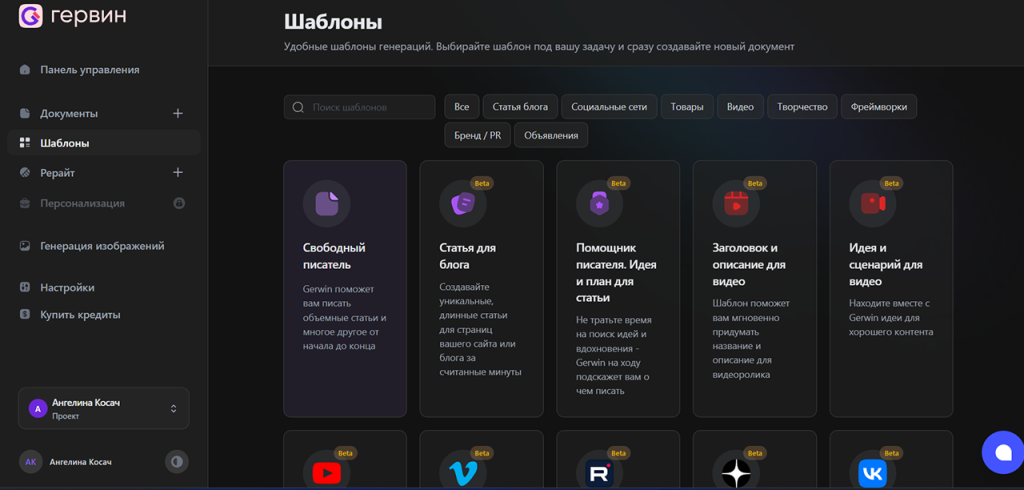Open Генерация изображений in sidebar
Viewport: 1024px width, 490px height.
101,246
